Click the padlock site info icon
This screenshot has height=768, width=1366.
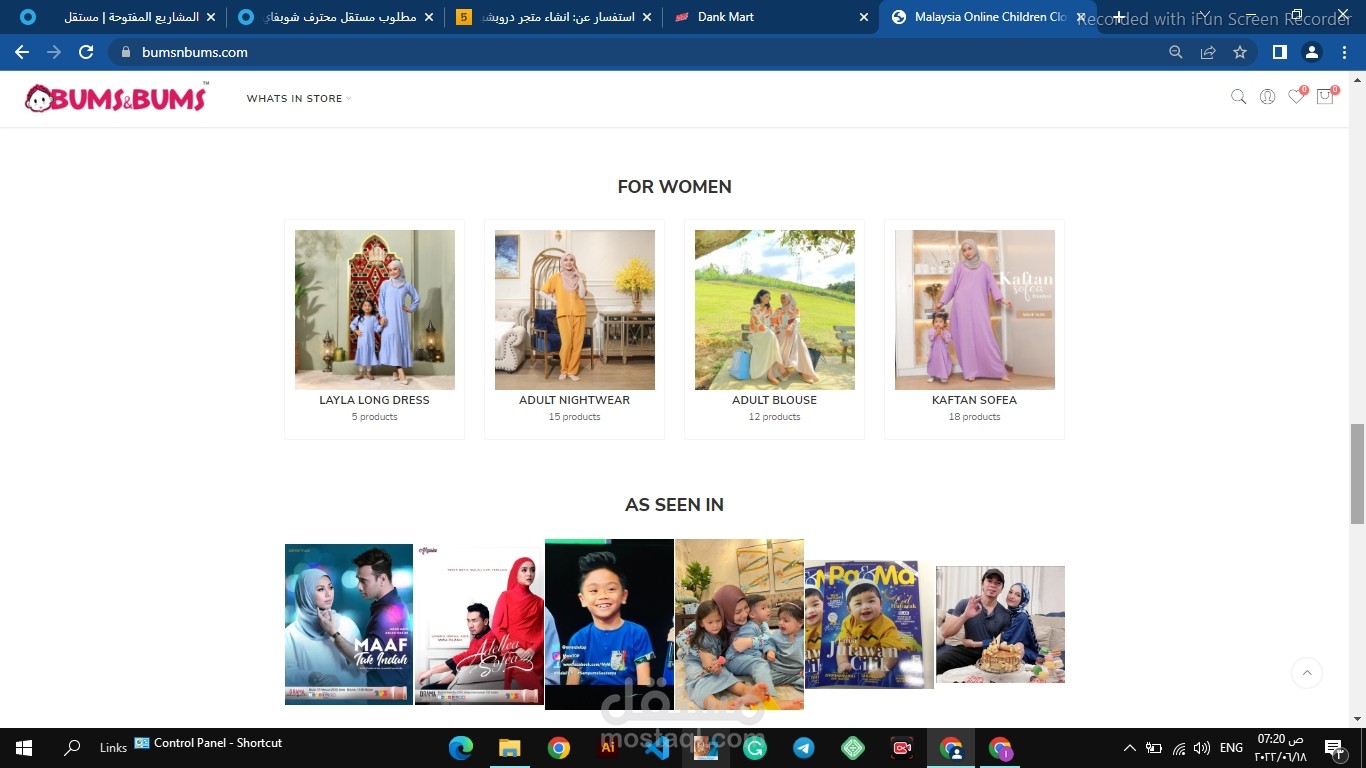coord(126,52)
